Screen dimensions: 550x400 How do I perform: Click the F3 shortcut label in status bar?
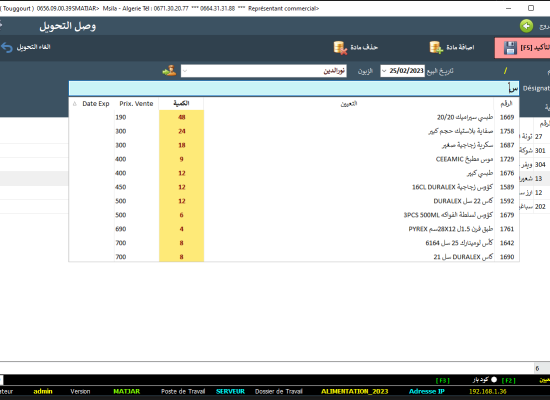(442, 380)
